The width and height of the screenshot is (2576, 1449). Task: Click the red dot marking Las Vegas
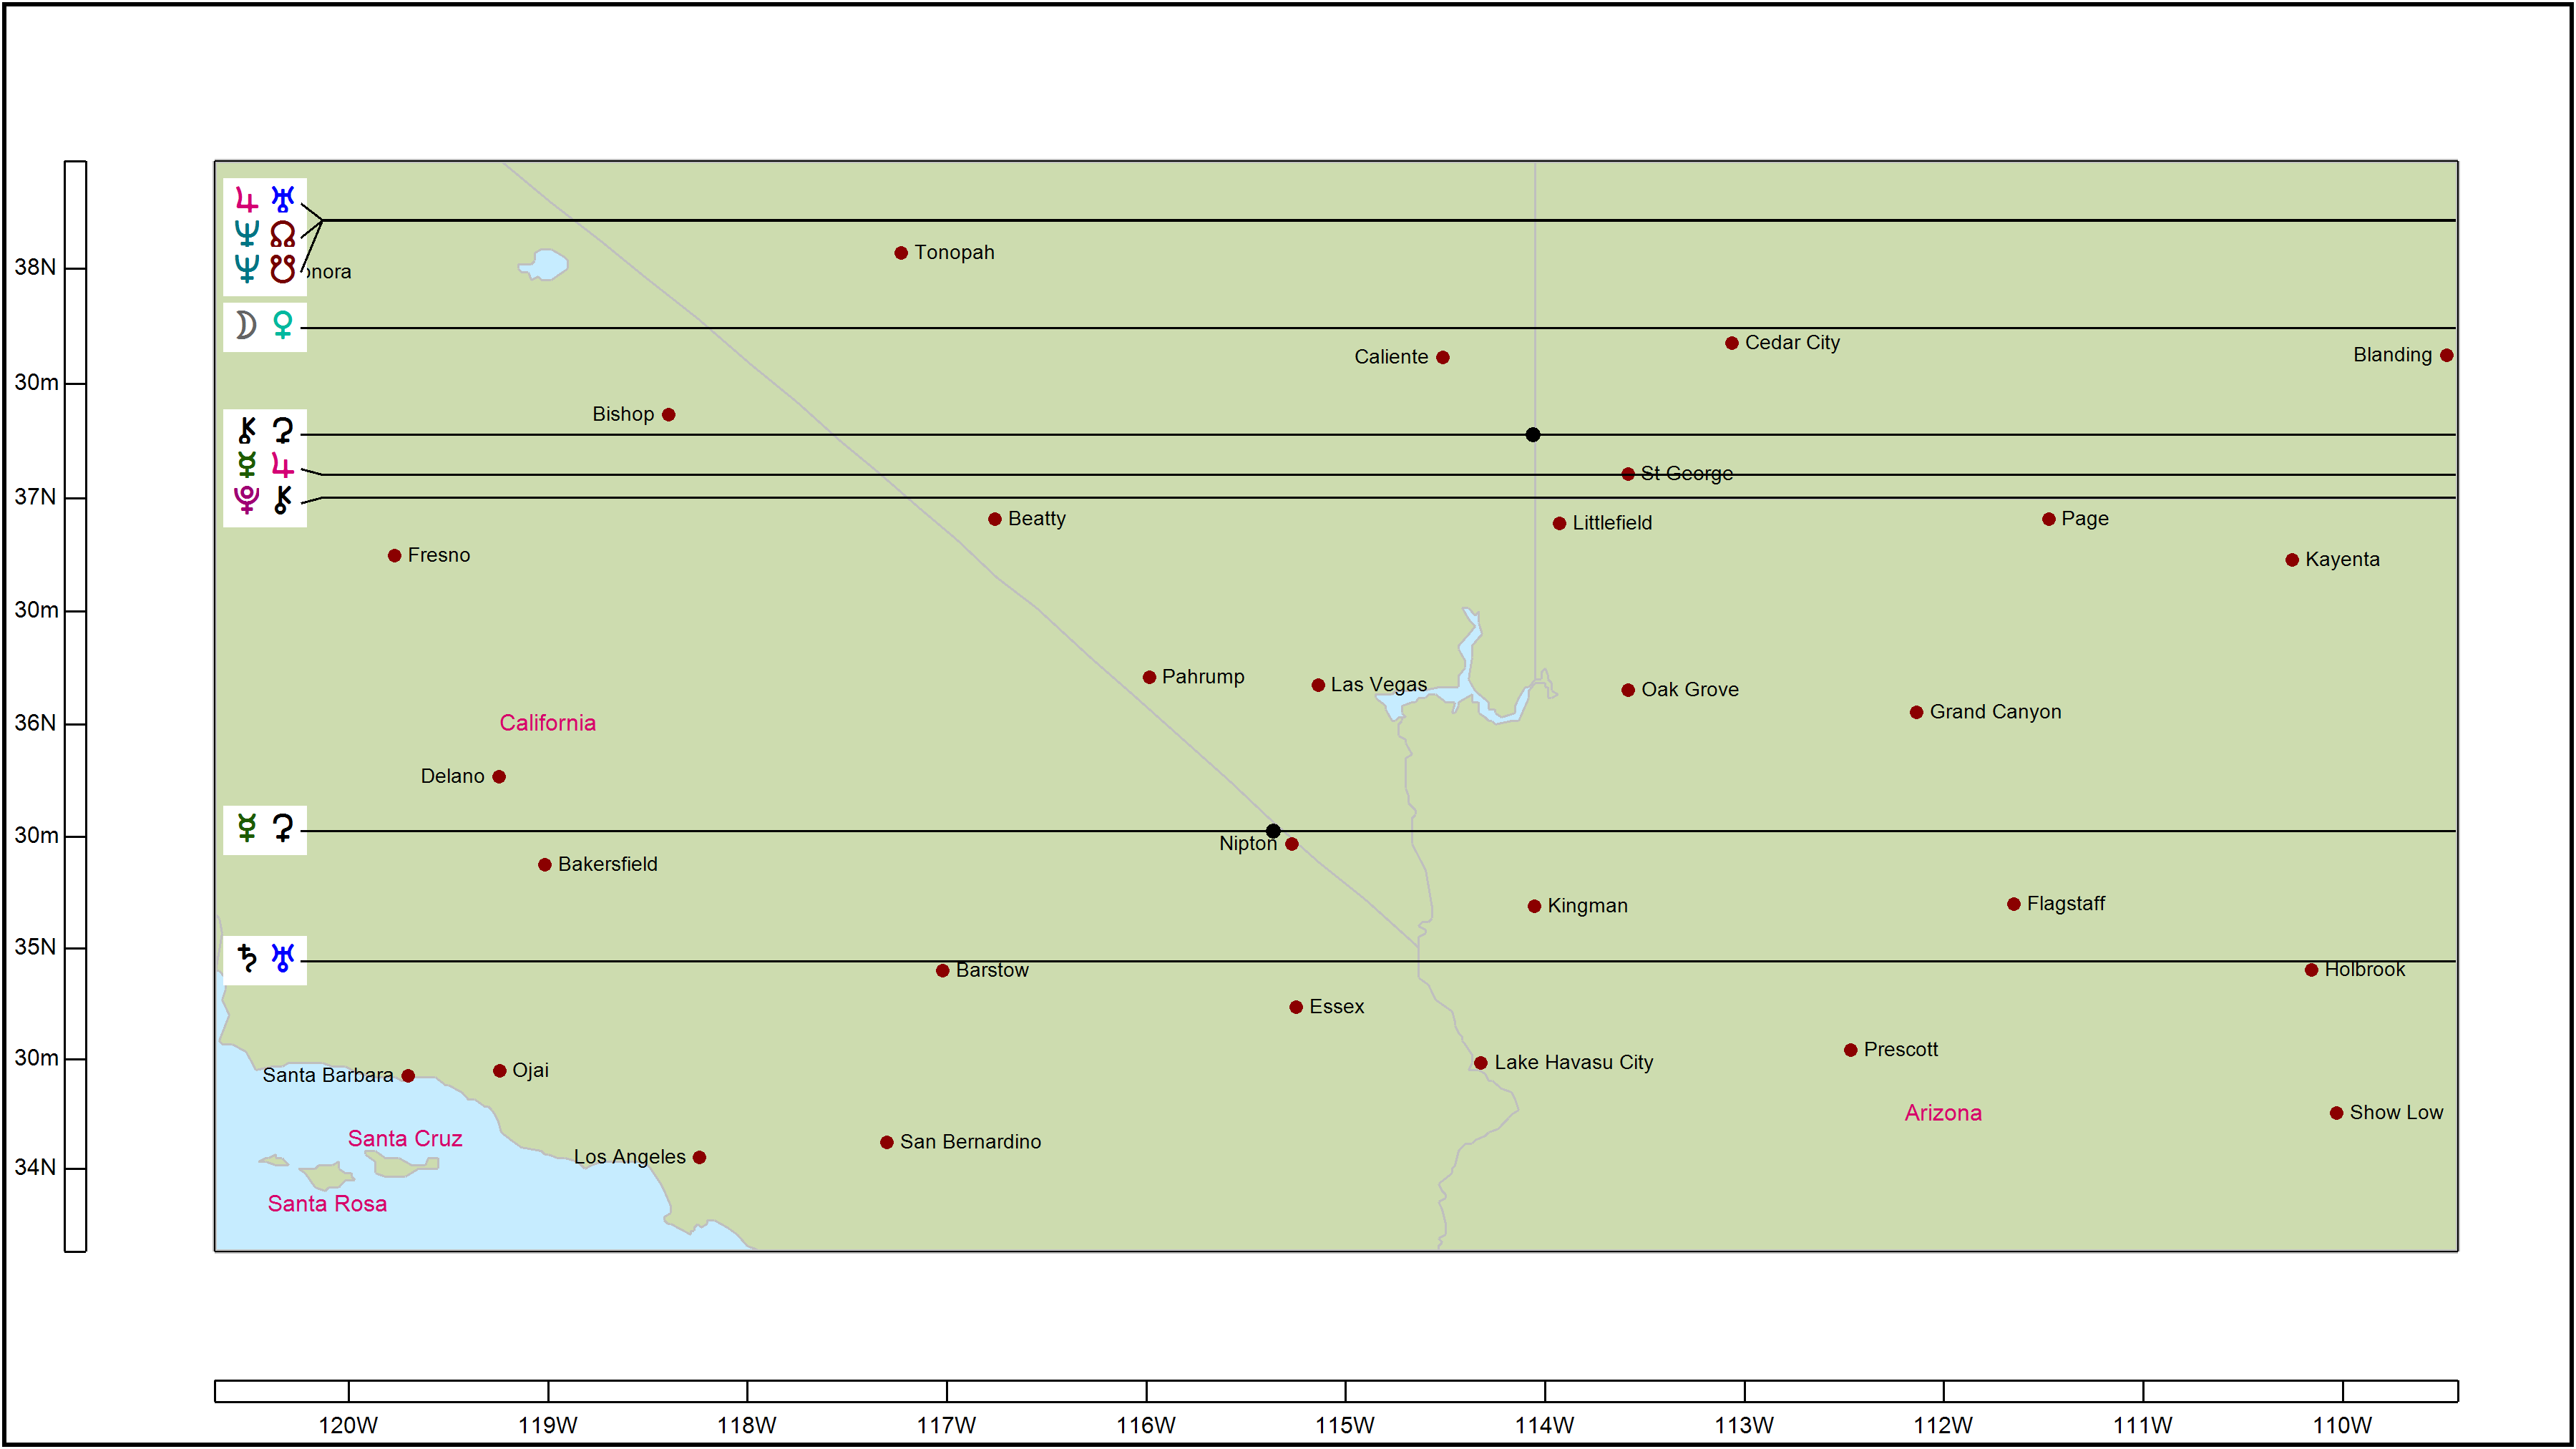coord(1318,685)
